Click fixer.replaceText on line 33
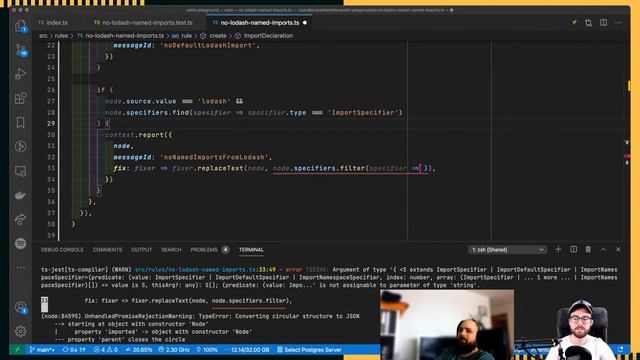Screen dimensions: 640x360 tap(208, 168)
